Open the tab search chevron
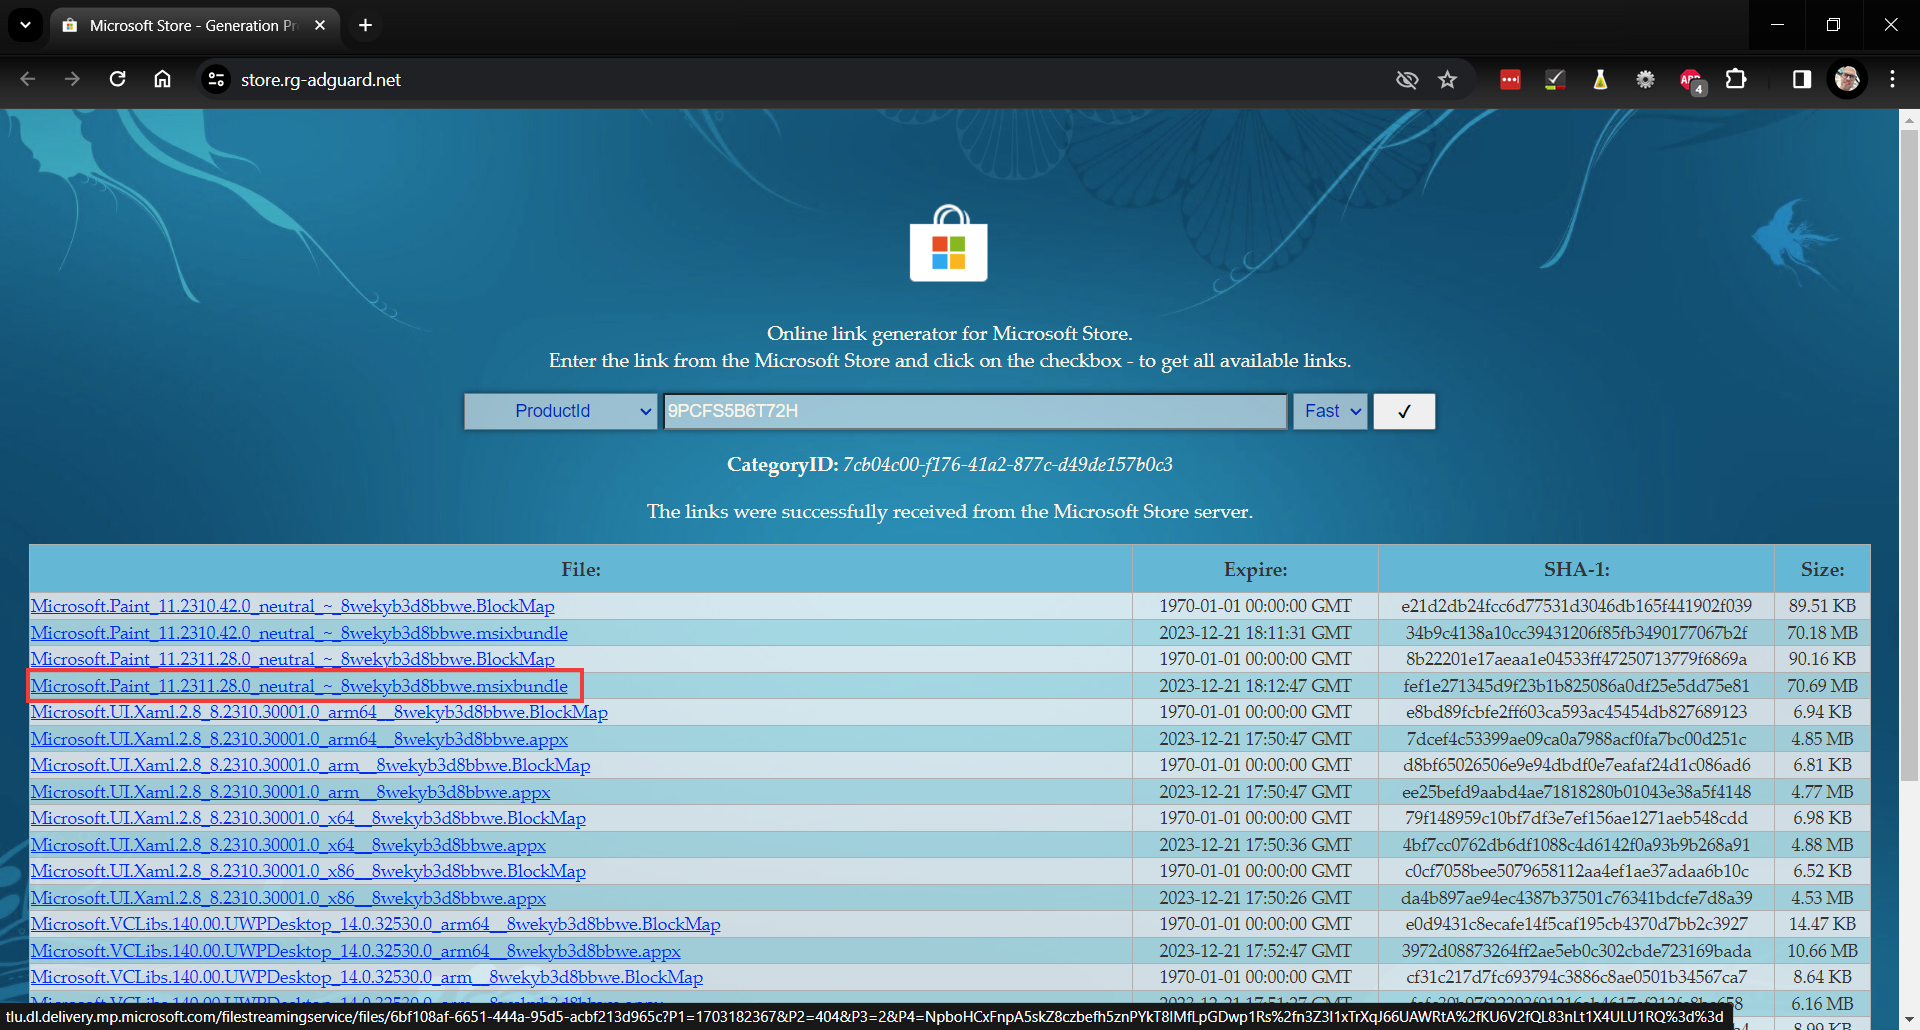This screenshot has height=1030, width=1920. (25, 25)
